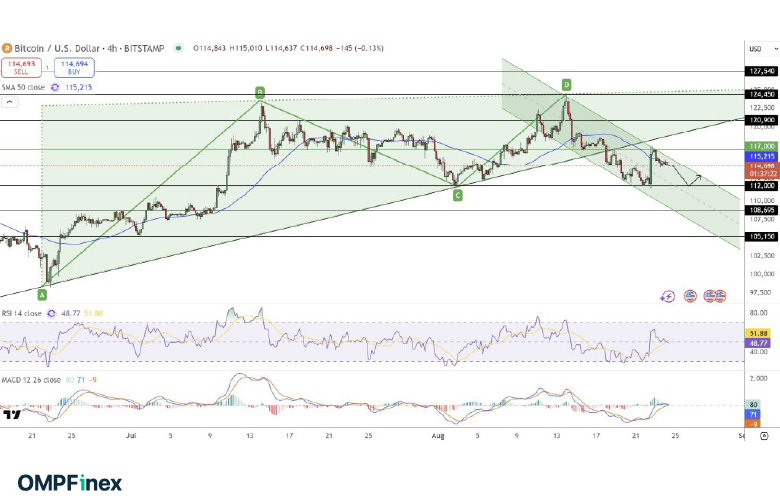The width and height of the screenshot is (780, 503).
Task: Click the first US flag economic event icon
Action: pyautogui.click(x=690, y=296)
